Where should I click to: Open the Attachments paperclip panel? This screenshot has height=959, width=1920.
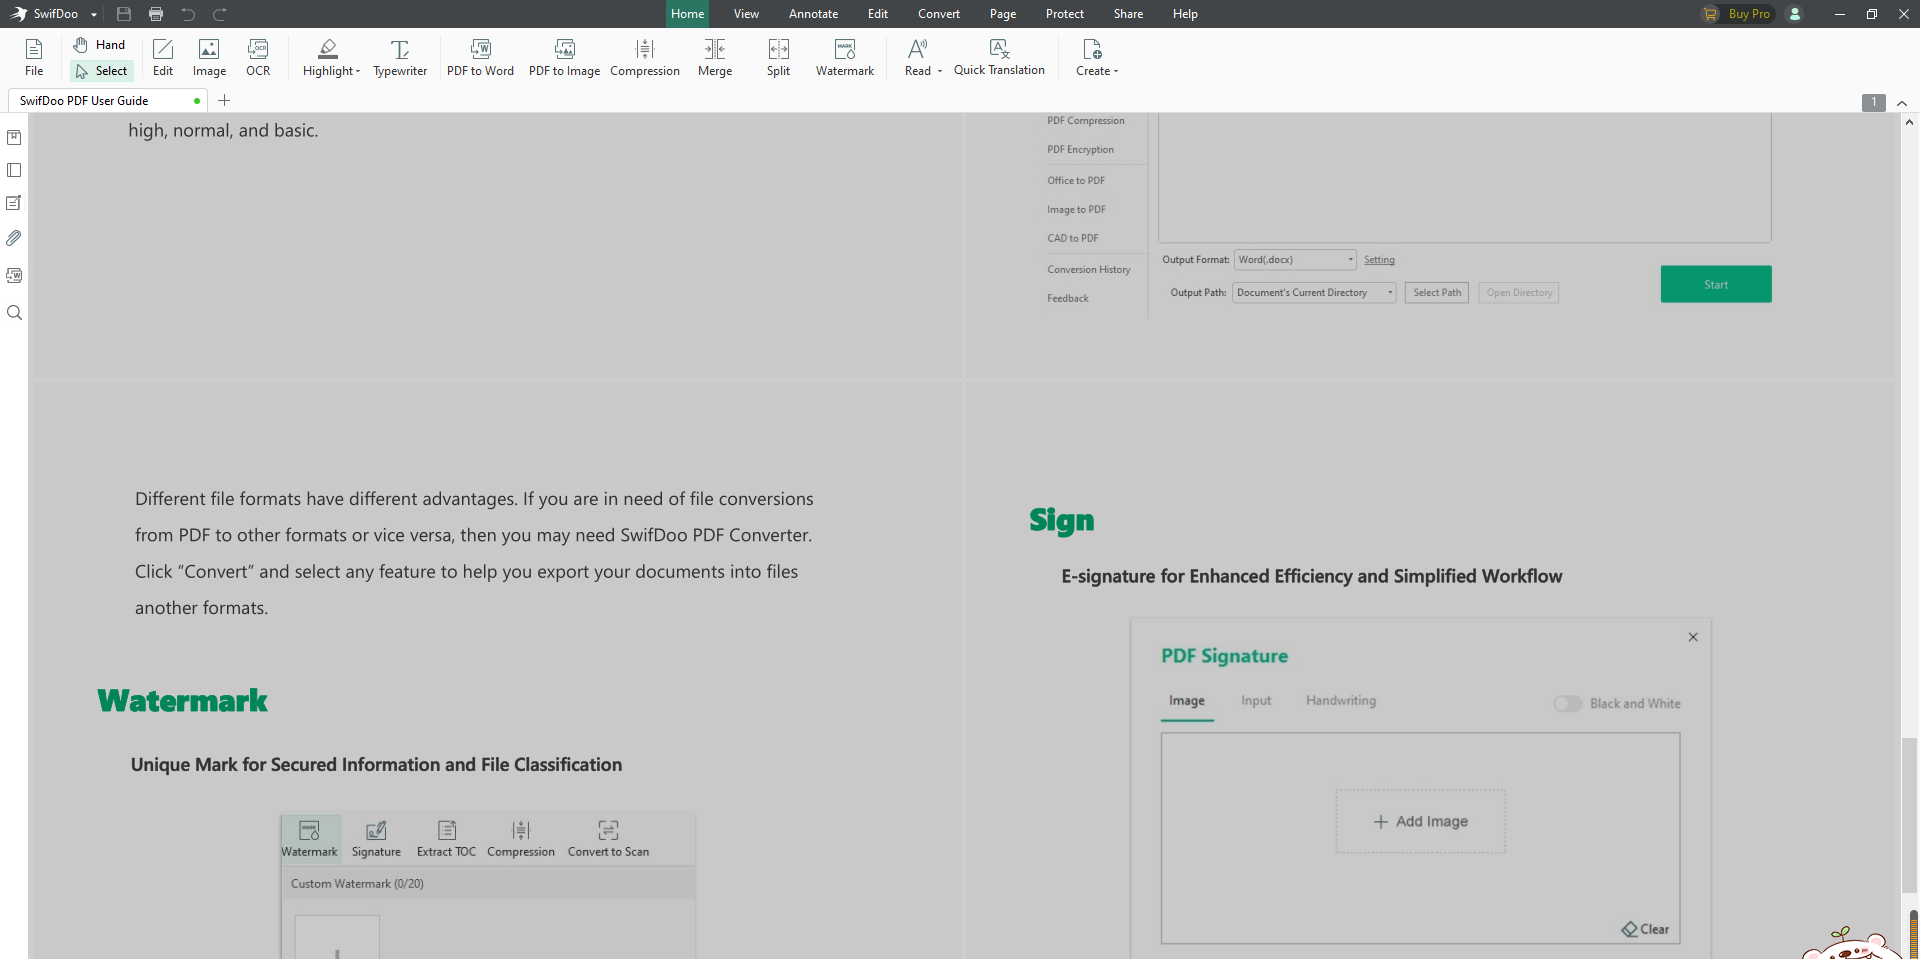pos(14,238)
